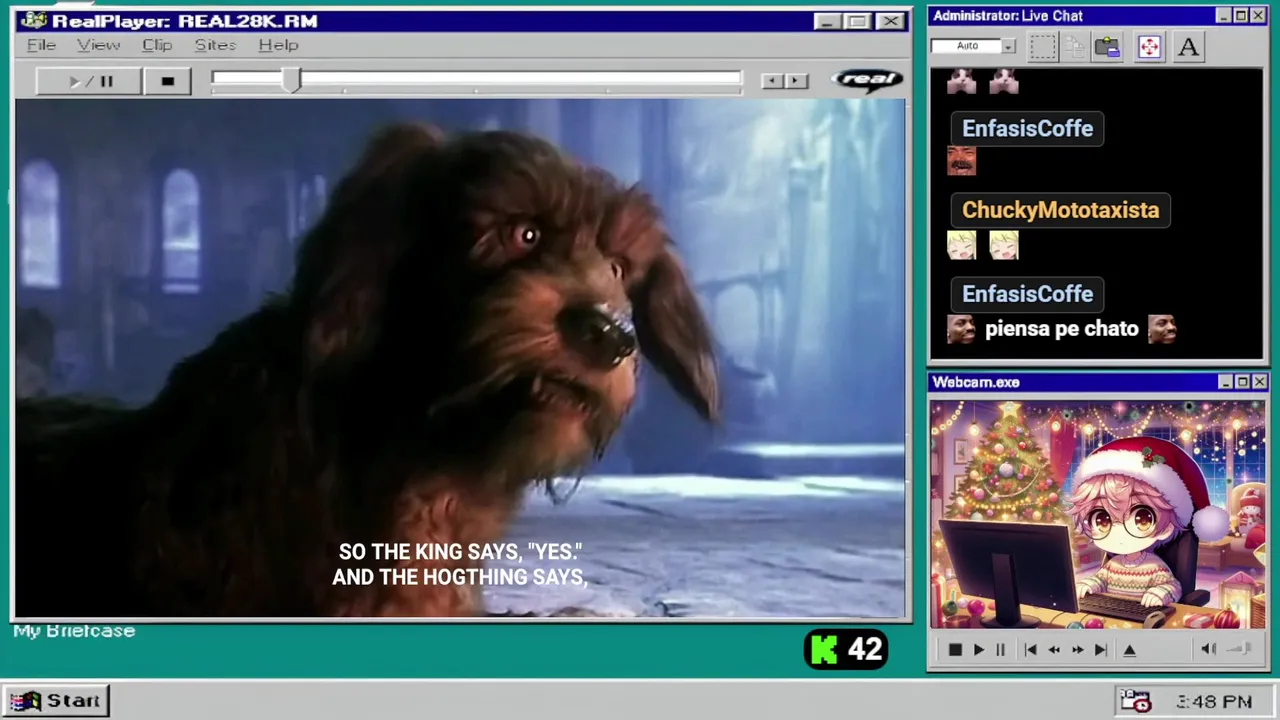This screenshot has width=1280, height=720.
Task: Click the webcam Christmas avatar video
Action: pos(1097,515)
